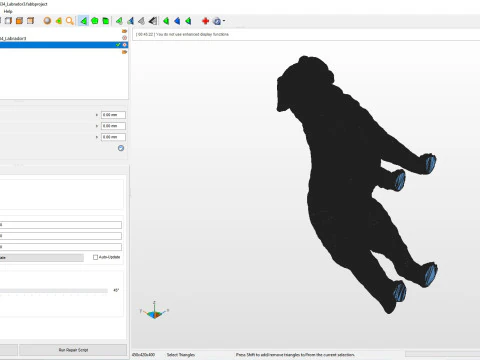Click the angle slider next to 45°

point(54,291)
